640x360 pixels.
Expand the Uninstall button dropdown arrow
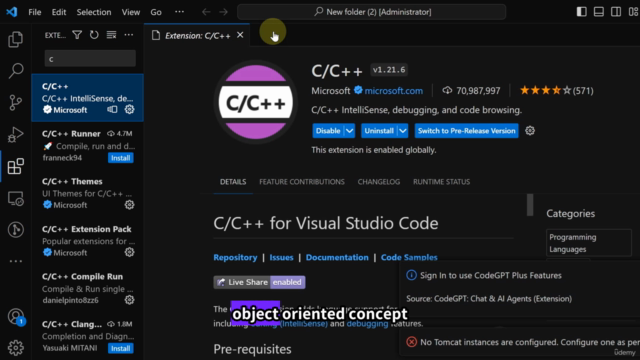[x=403, y=131]
